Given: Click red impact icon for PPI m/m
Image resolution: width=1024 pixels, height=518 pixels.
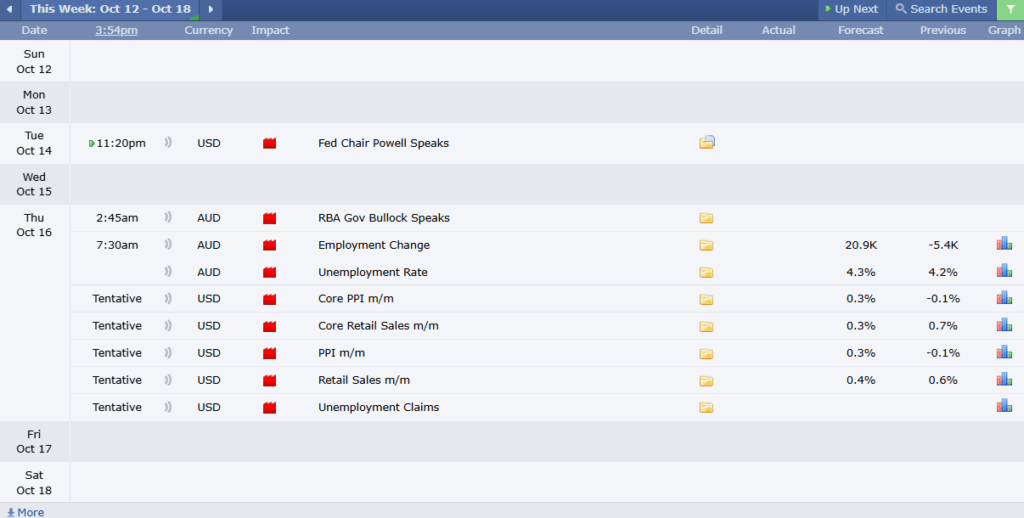Looking at the screenshot, I should [x=269, y=353].
